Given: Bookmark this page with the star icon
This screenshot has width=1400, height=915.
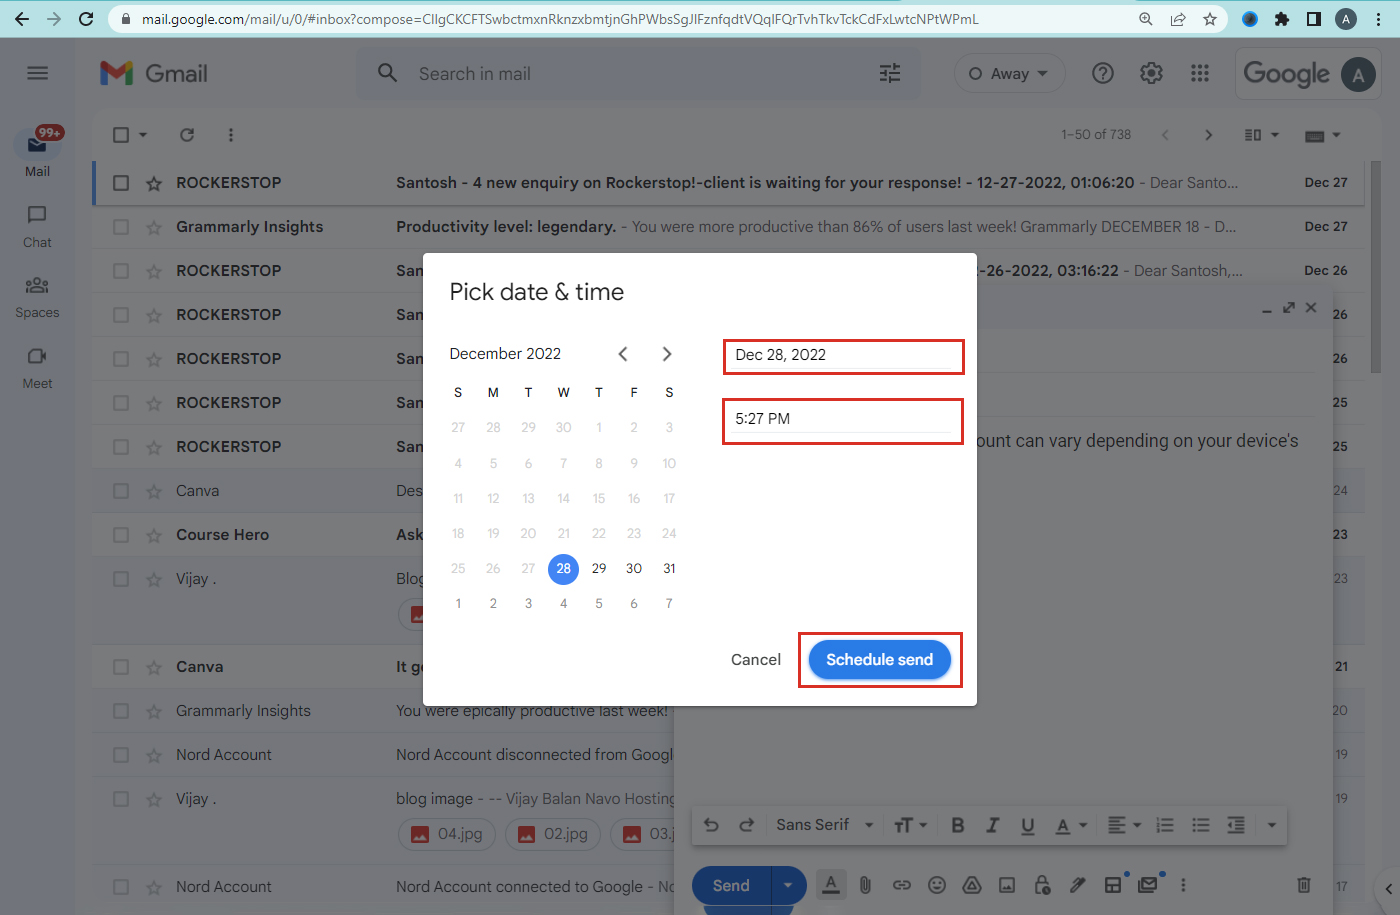Looking at the screenshot, I should [x=1210, y=19].
